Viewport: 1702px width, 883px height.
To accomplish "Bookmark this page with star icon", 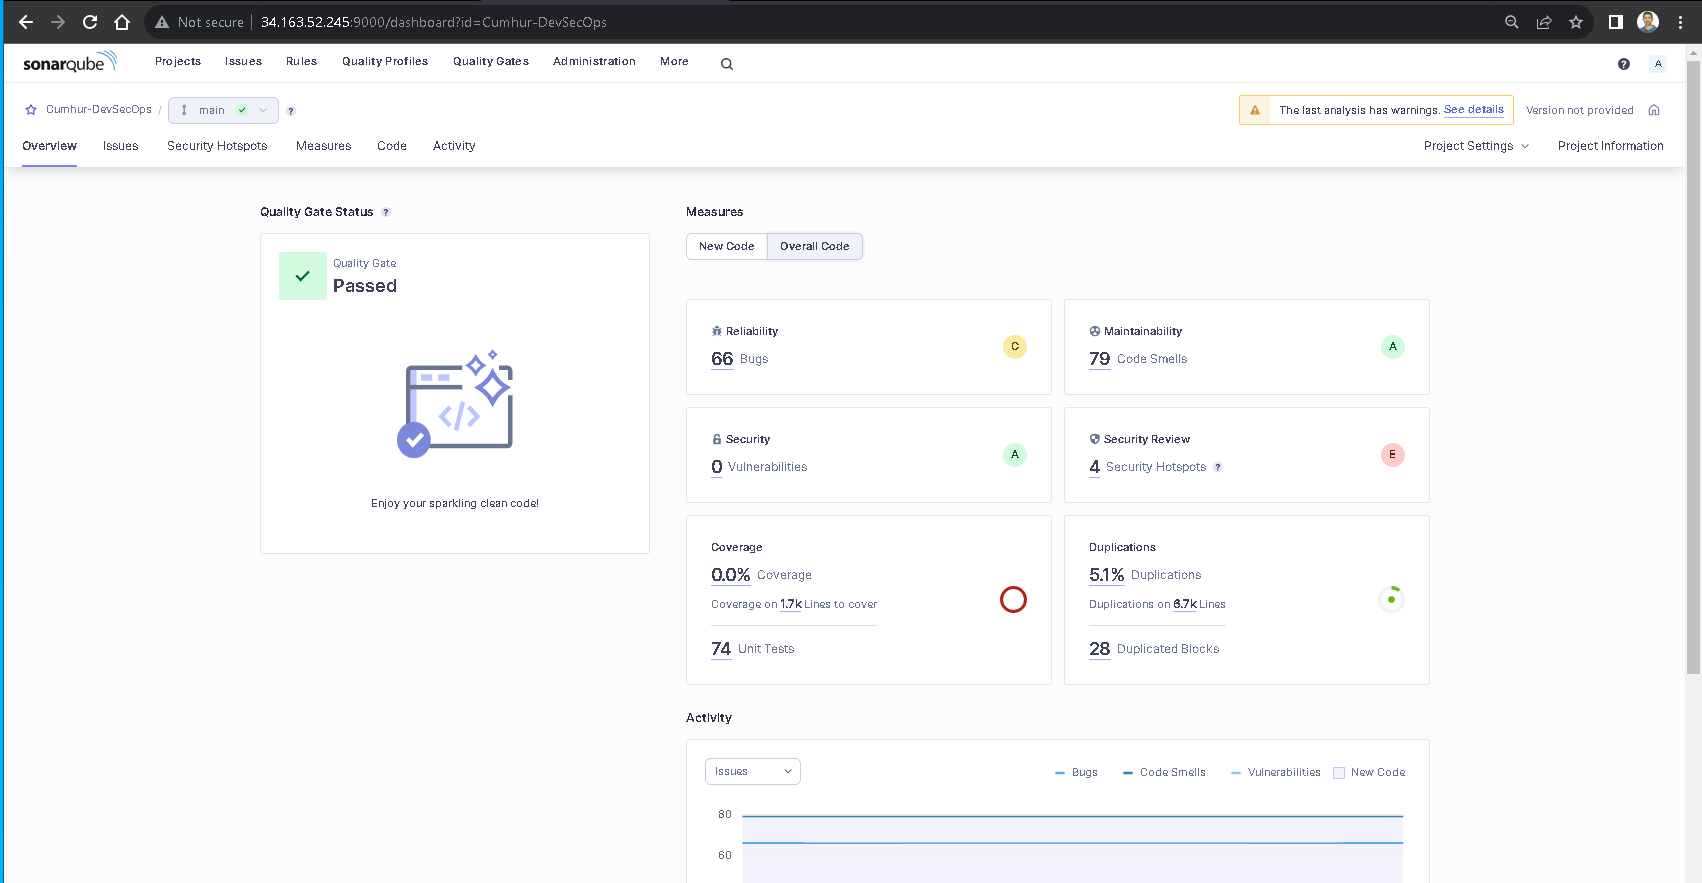I will click(x=1576, y=22).
